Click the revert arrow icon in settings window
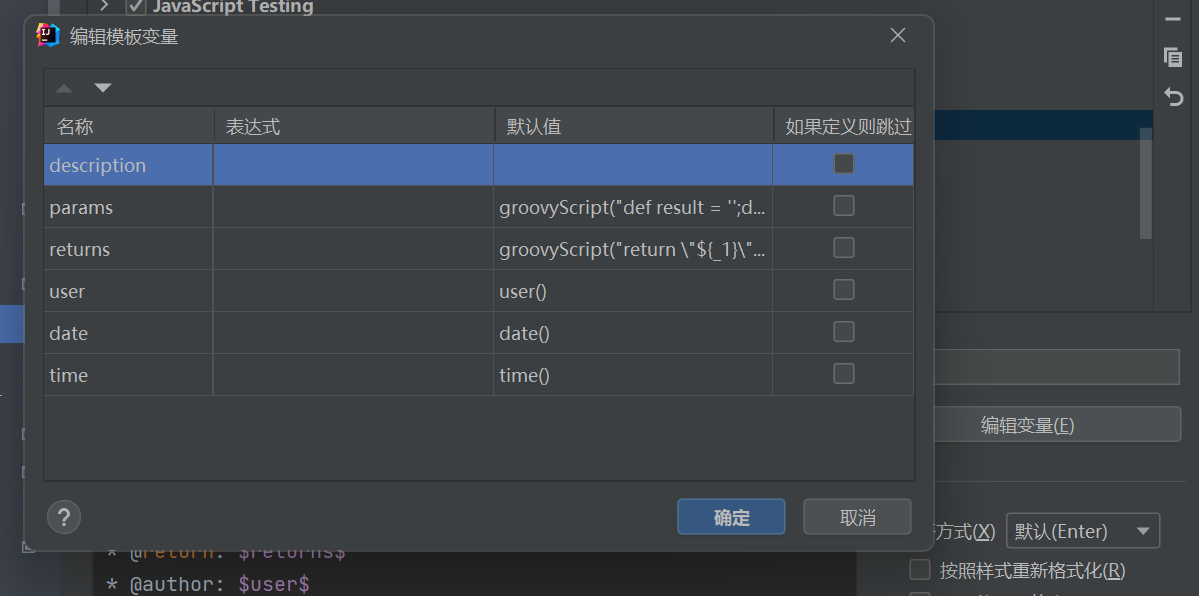The width and height of the screenshot is (1199, 596). click(1173, 96)
